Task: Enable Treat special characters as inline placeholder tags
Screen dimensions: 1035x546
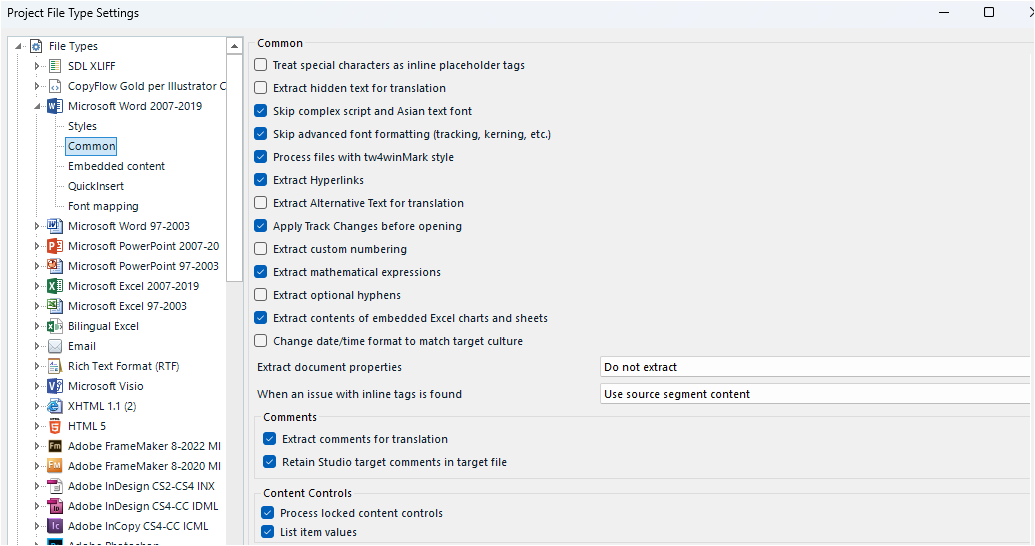Action: click(x=261, y=65)
